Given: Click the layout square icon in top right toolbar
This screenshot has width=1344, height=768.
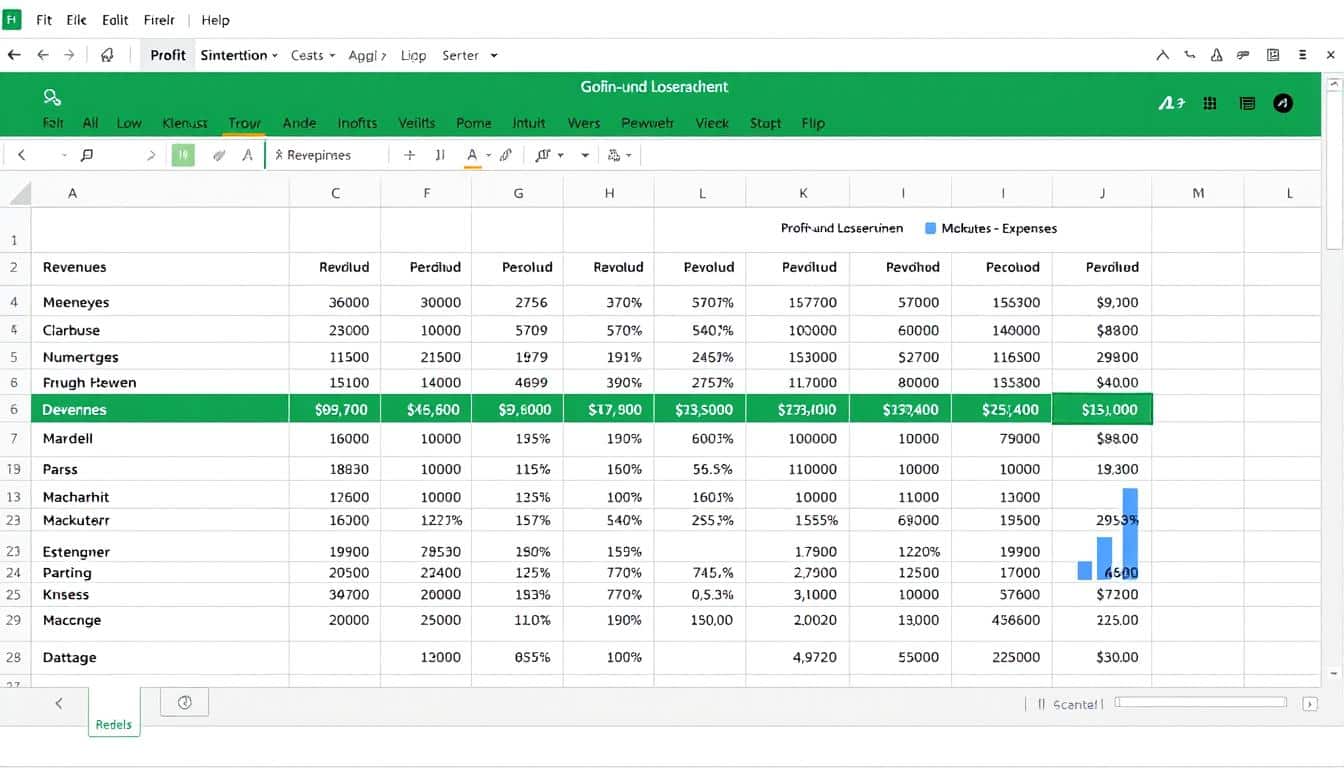Looking at the screenshot, I should click(x=1273, y=56).
